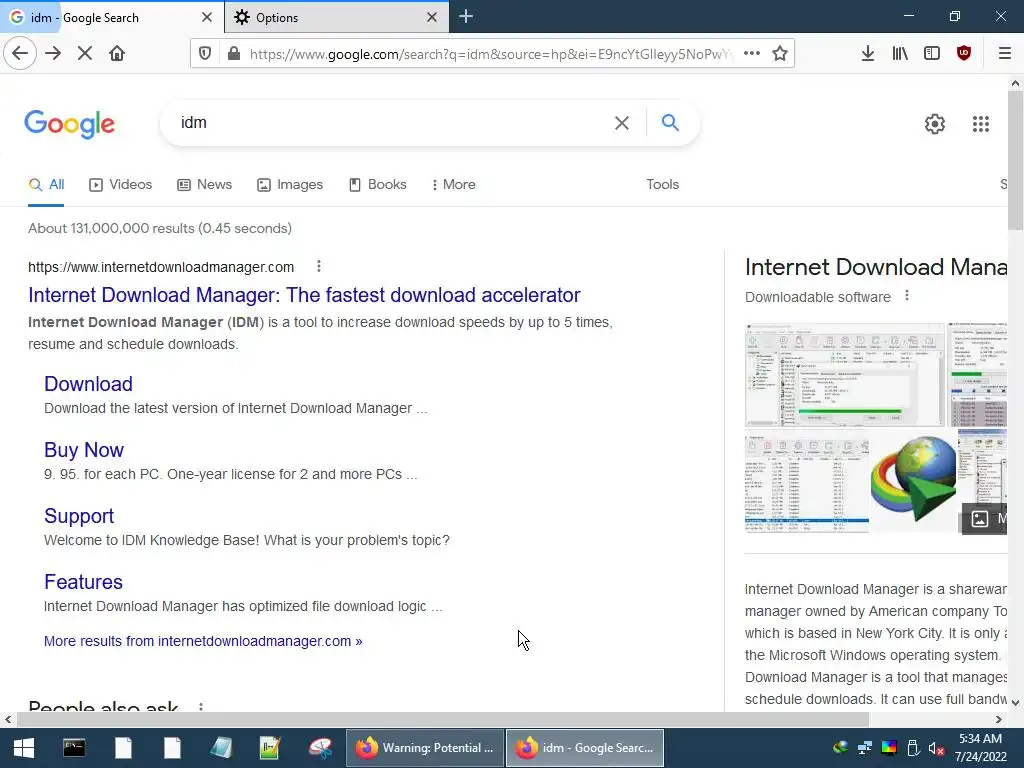
Task: Open options beside People also ask
Action: (200, 707)
